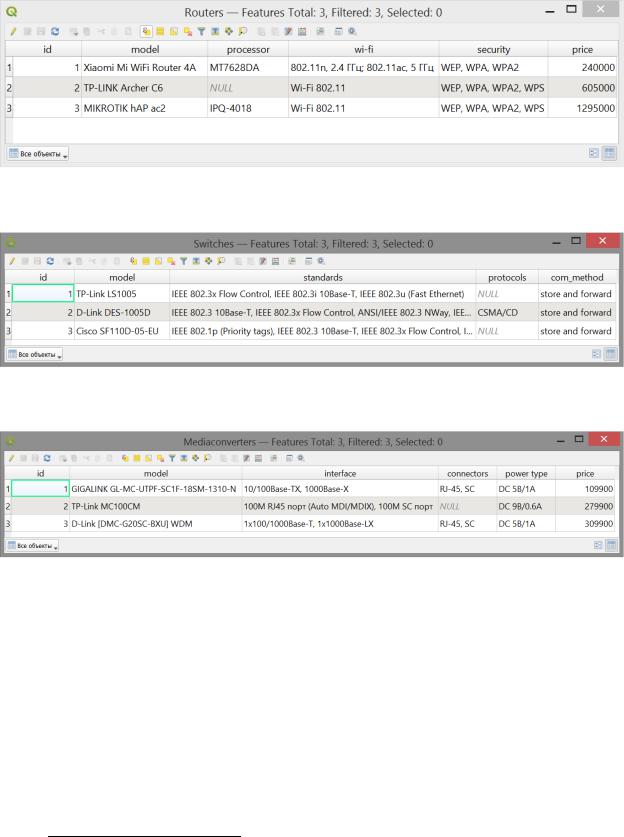This screenshot has height=837, width=624.
Task: Click the power type header in Mediaconverters
Action: pyautogui.click(x=526, y=473)
